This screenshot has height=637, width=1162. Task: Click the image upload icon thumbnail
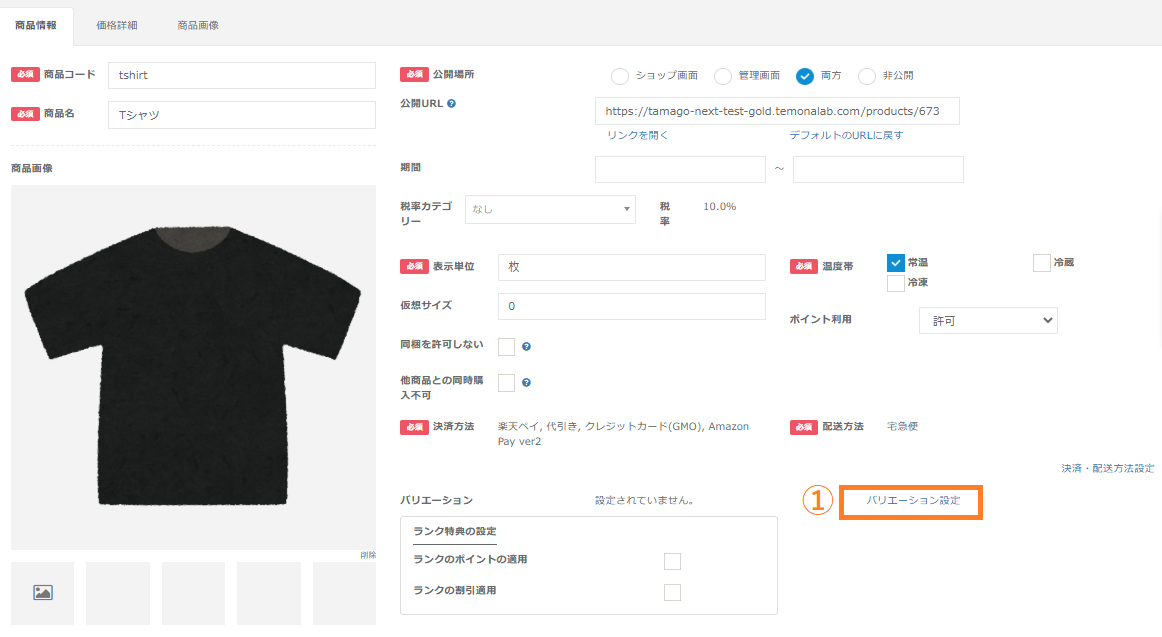43,593
